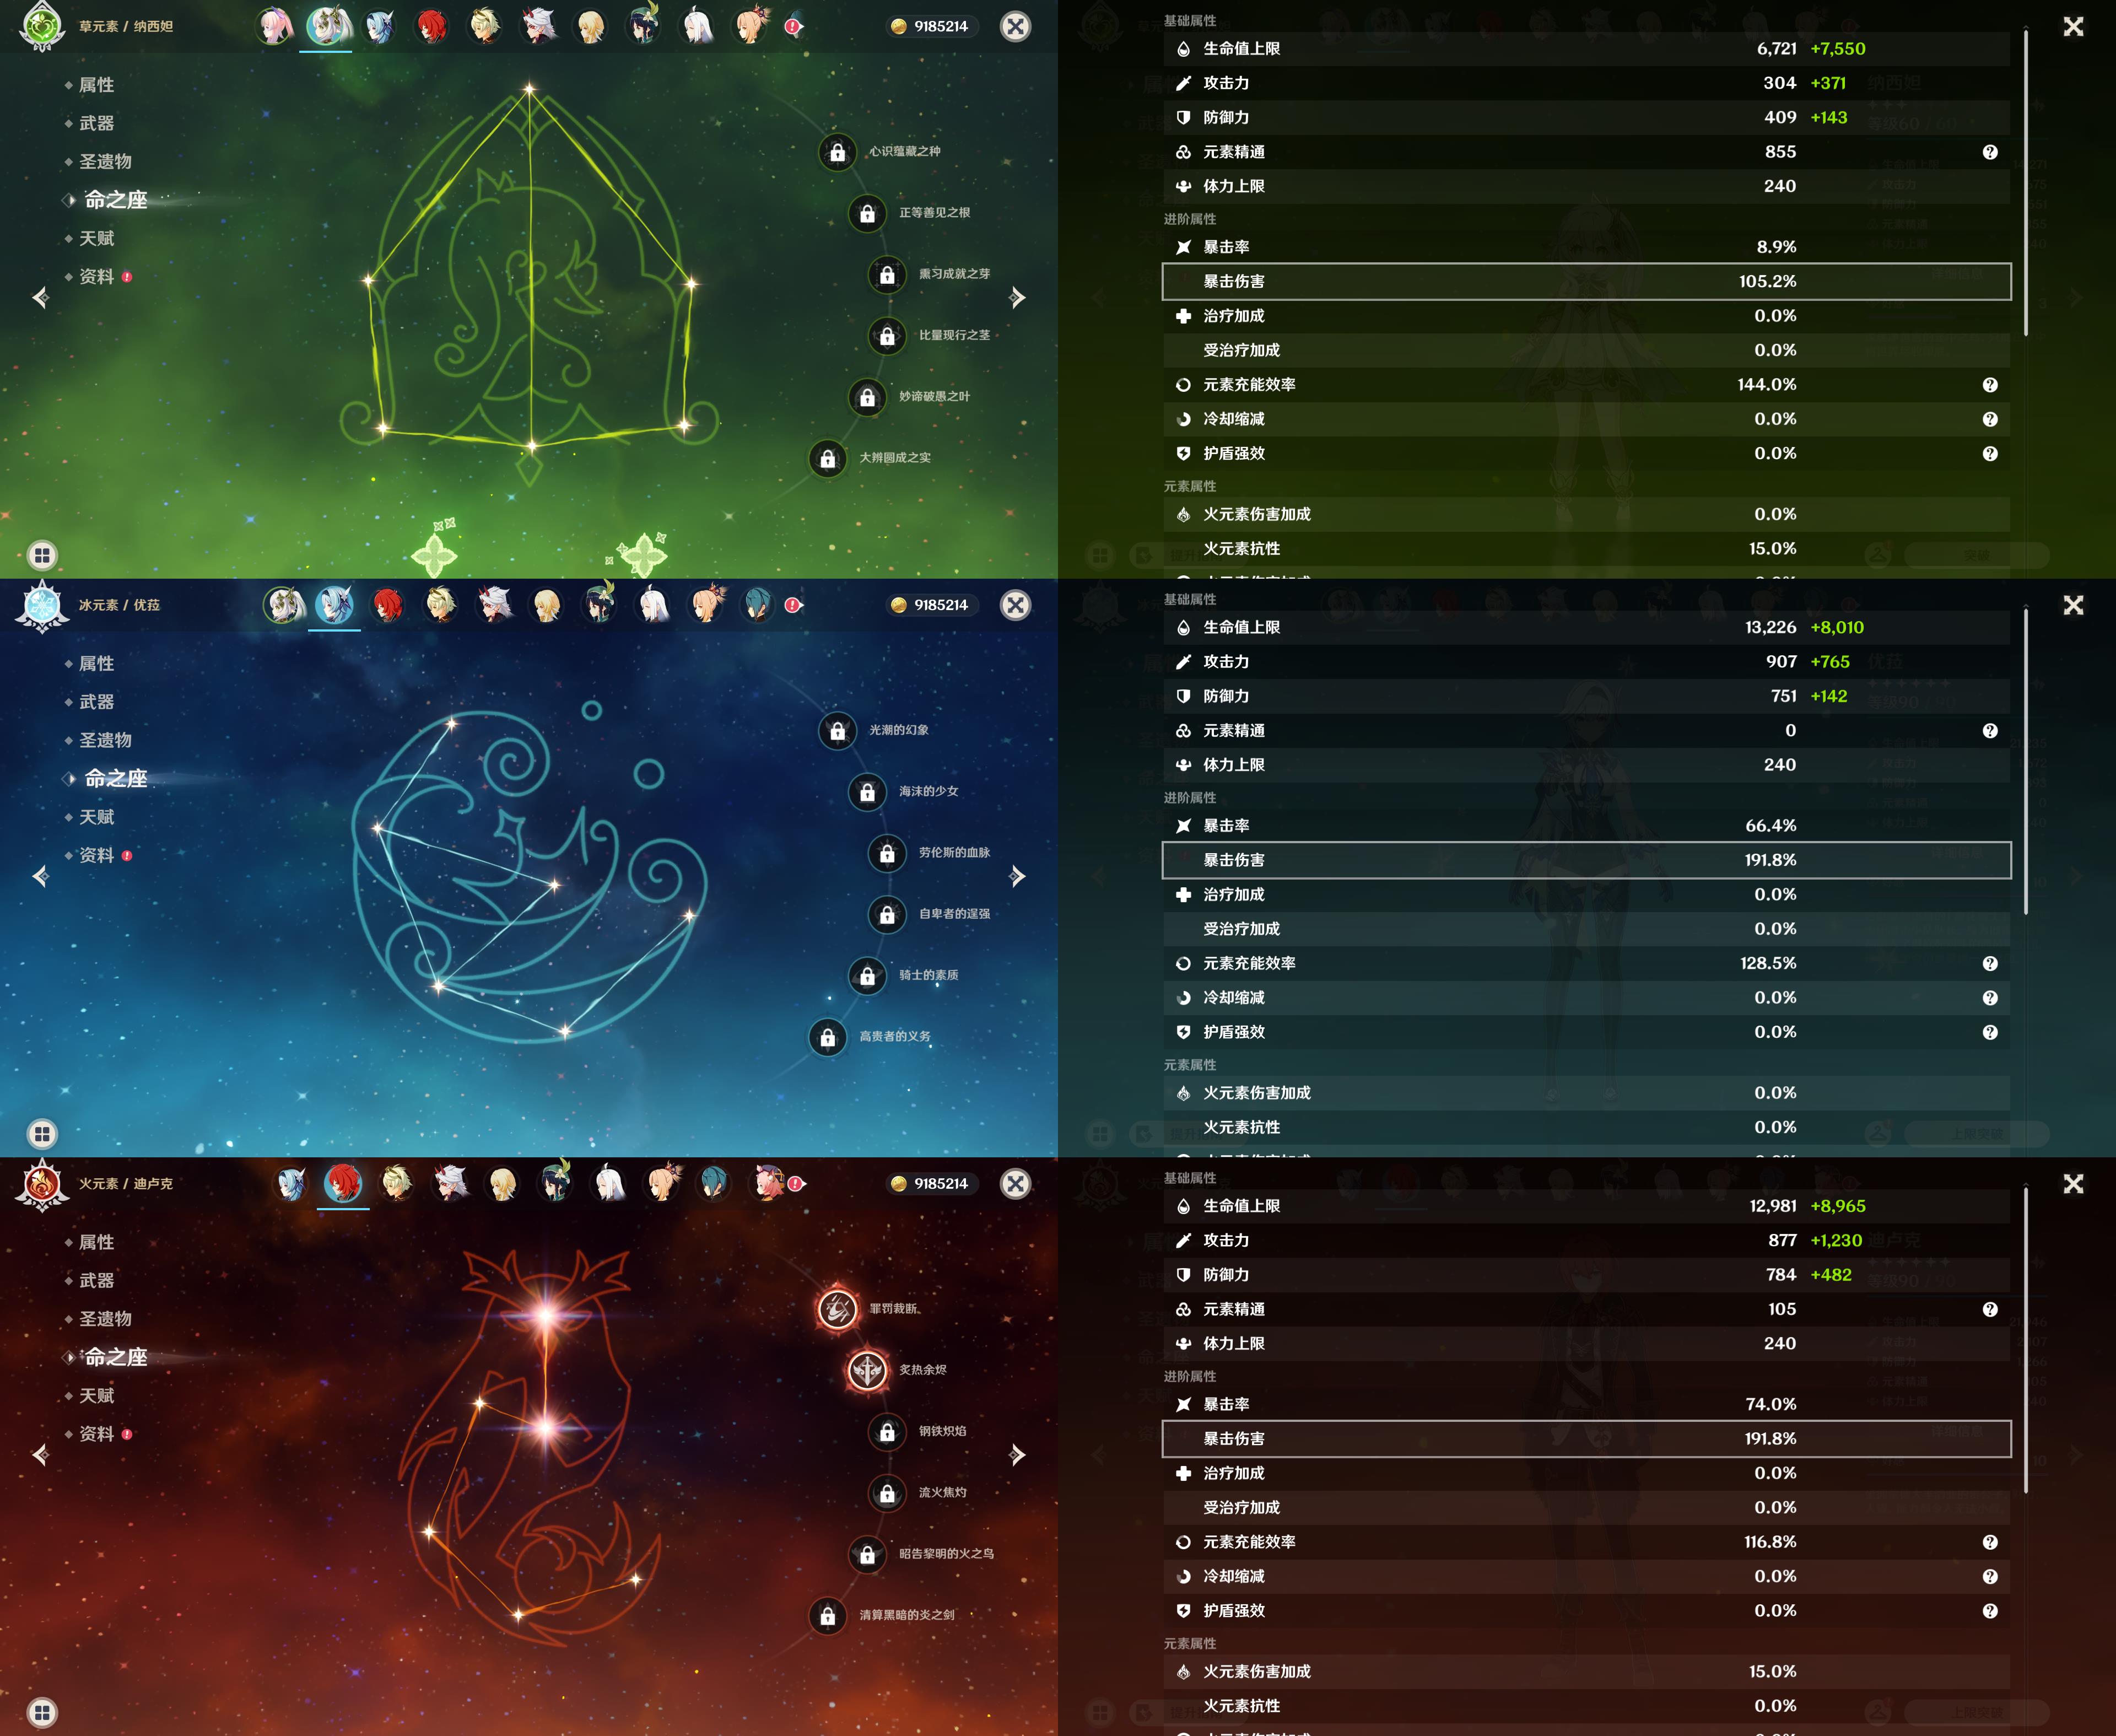Select Eula's locked constellation 光潮的幻象
2116x1736 pixels.
pos(837,731)
